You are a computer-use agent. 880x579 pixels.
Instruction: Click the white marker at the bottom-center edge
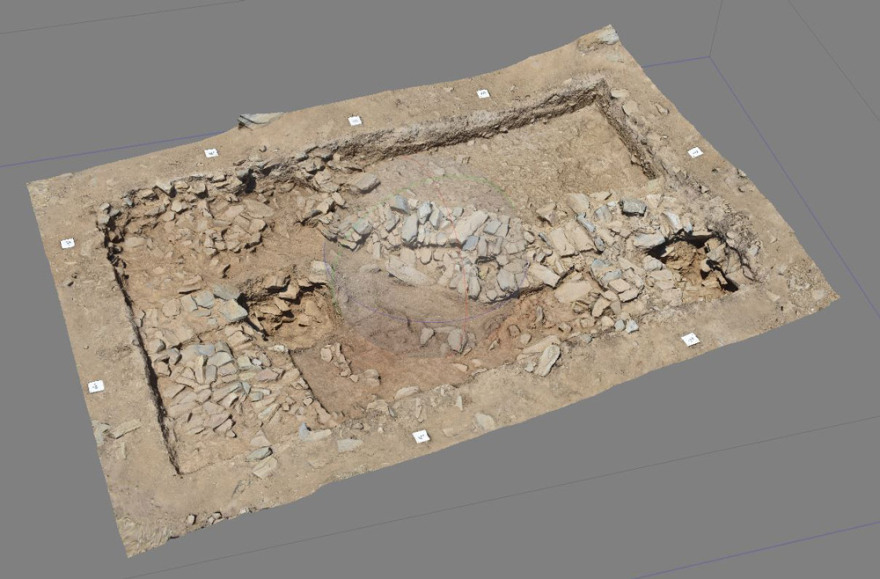click(421, 436)
